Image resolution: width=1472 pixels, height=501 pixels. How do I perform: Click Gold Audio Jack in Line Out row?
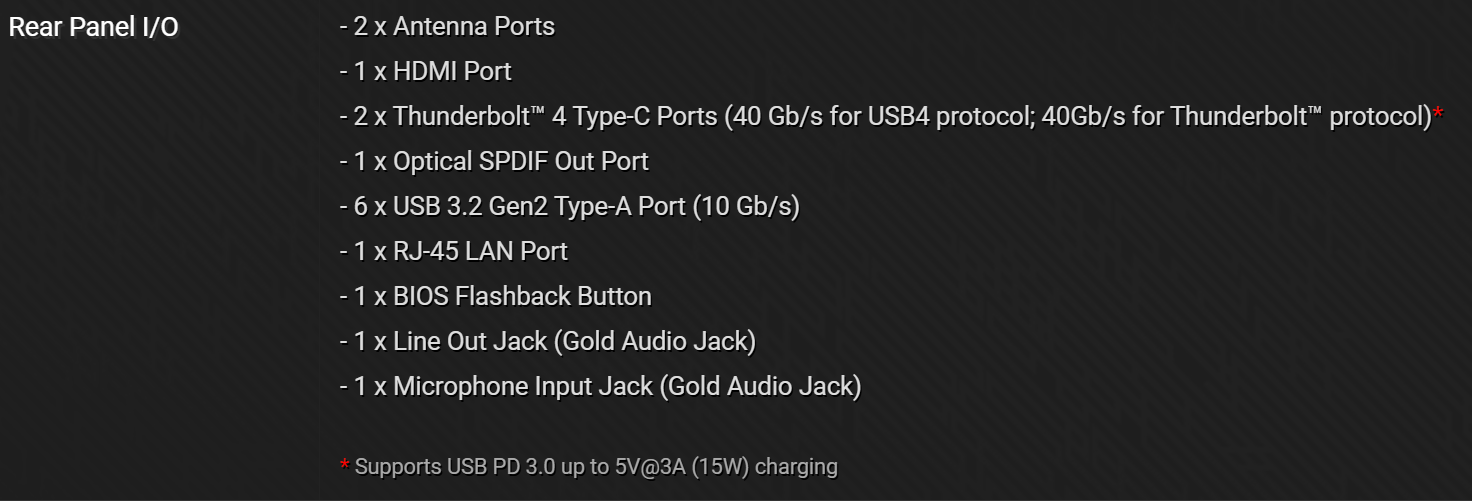click(x=659, y=342)
